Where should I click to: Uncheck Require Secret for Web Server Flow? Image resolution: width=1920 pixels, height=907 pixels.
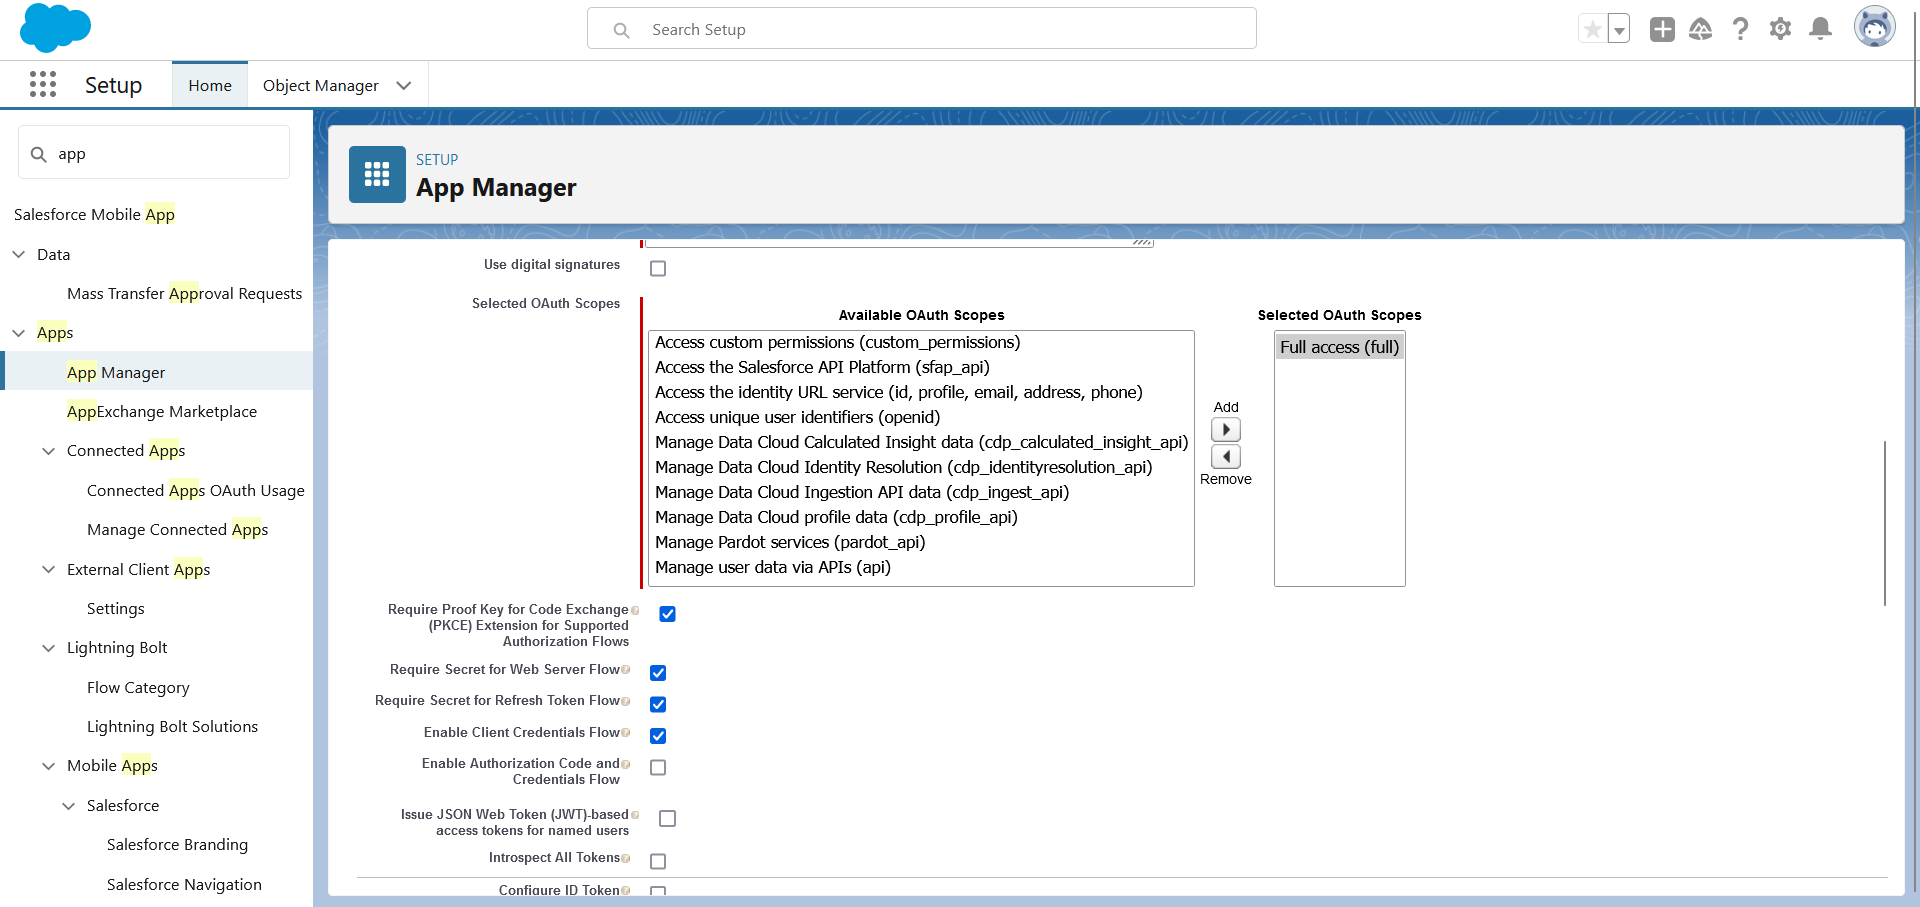(x=658, y=673)
